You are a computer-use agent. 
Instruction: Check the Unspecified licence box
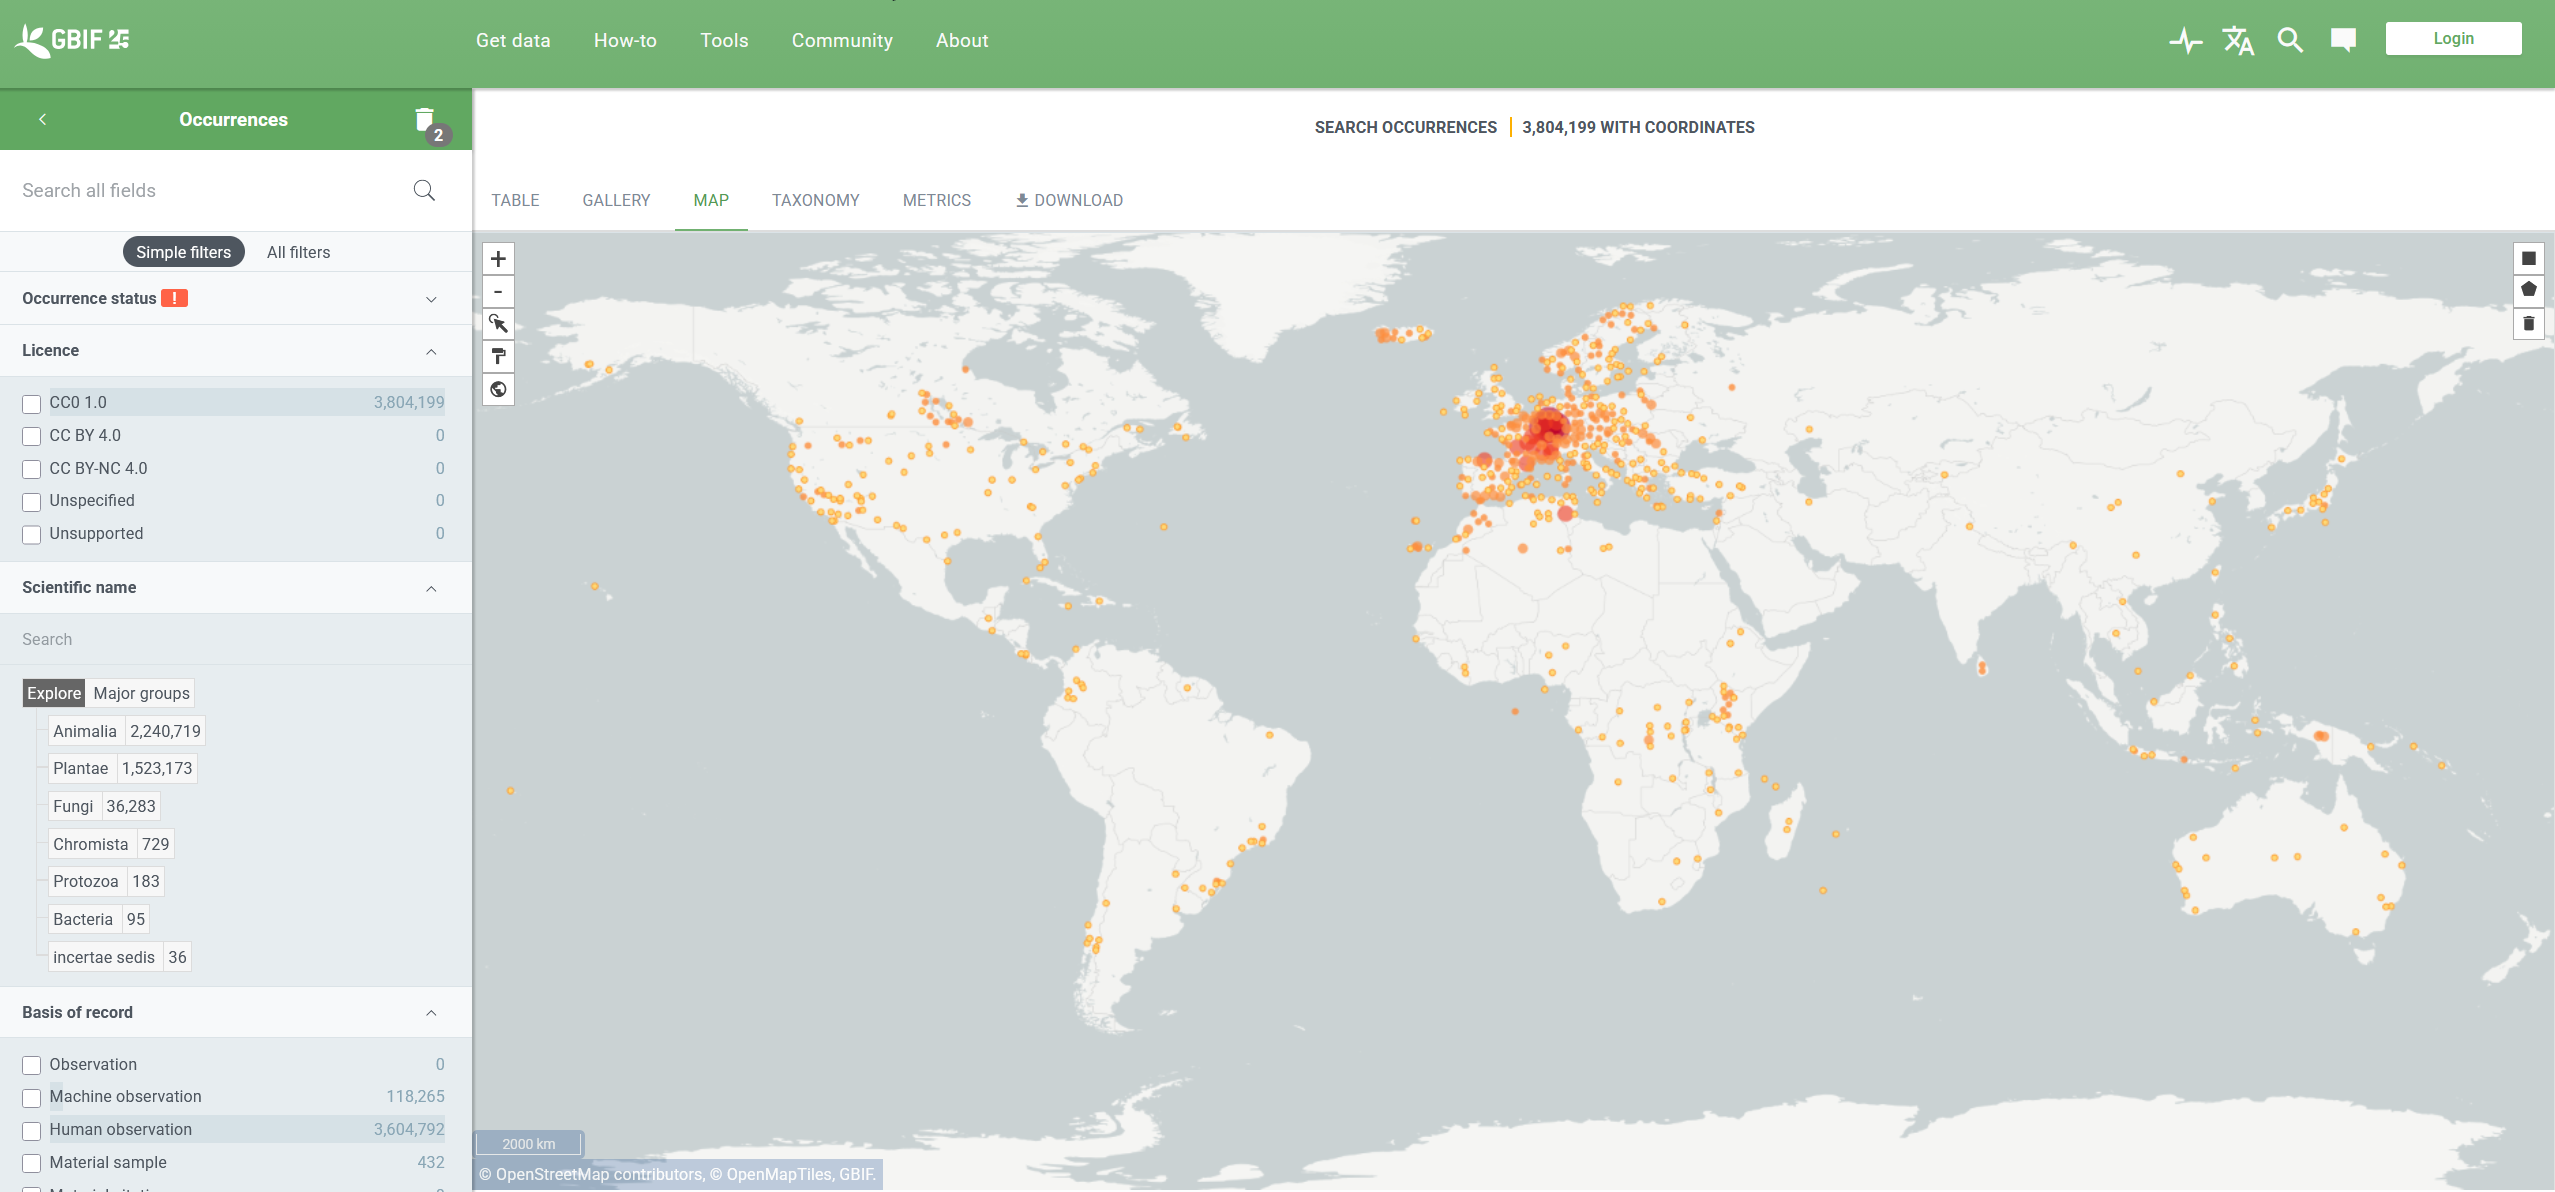tap(32, 501)
